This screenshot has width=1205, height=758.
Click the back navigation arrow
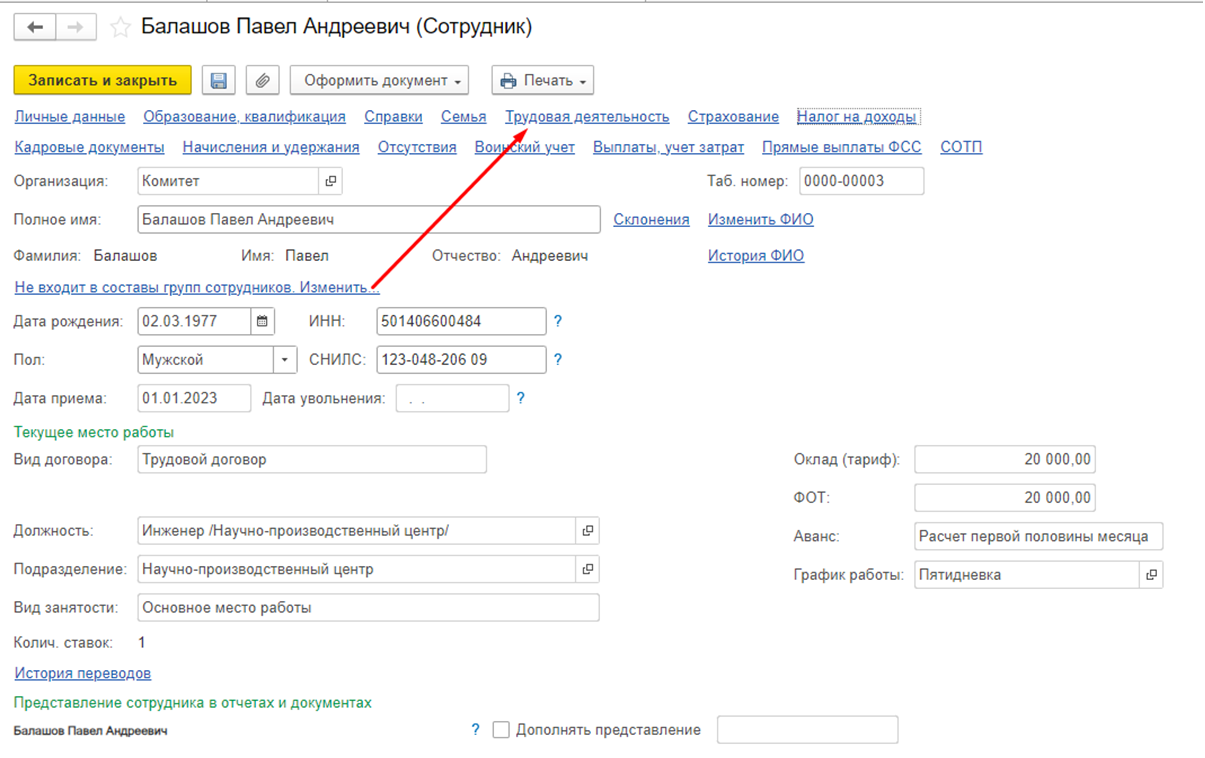coord(36,28)
